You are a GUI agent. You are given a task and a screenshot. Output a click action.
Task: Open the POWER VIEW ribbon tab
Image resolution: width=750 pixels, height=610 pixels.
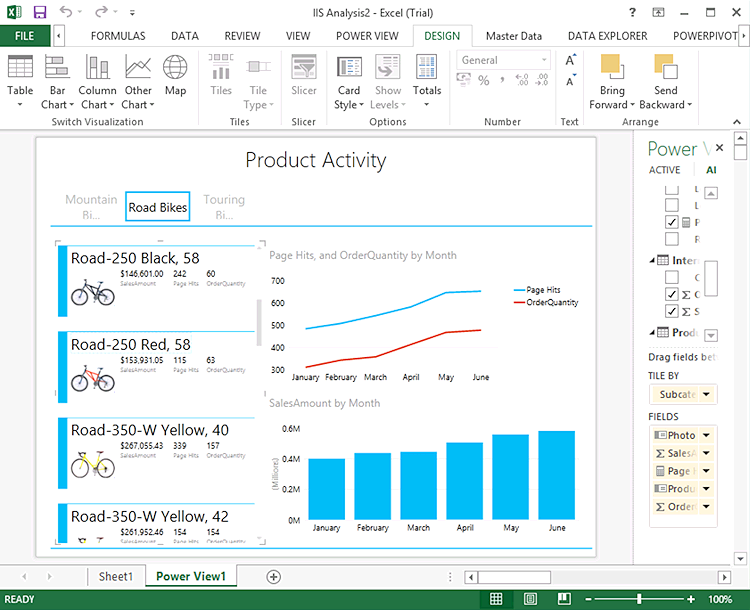point(366,36)
